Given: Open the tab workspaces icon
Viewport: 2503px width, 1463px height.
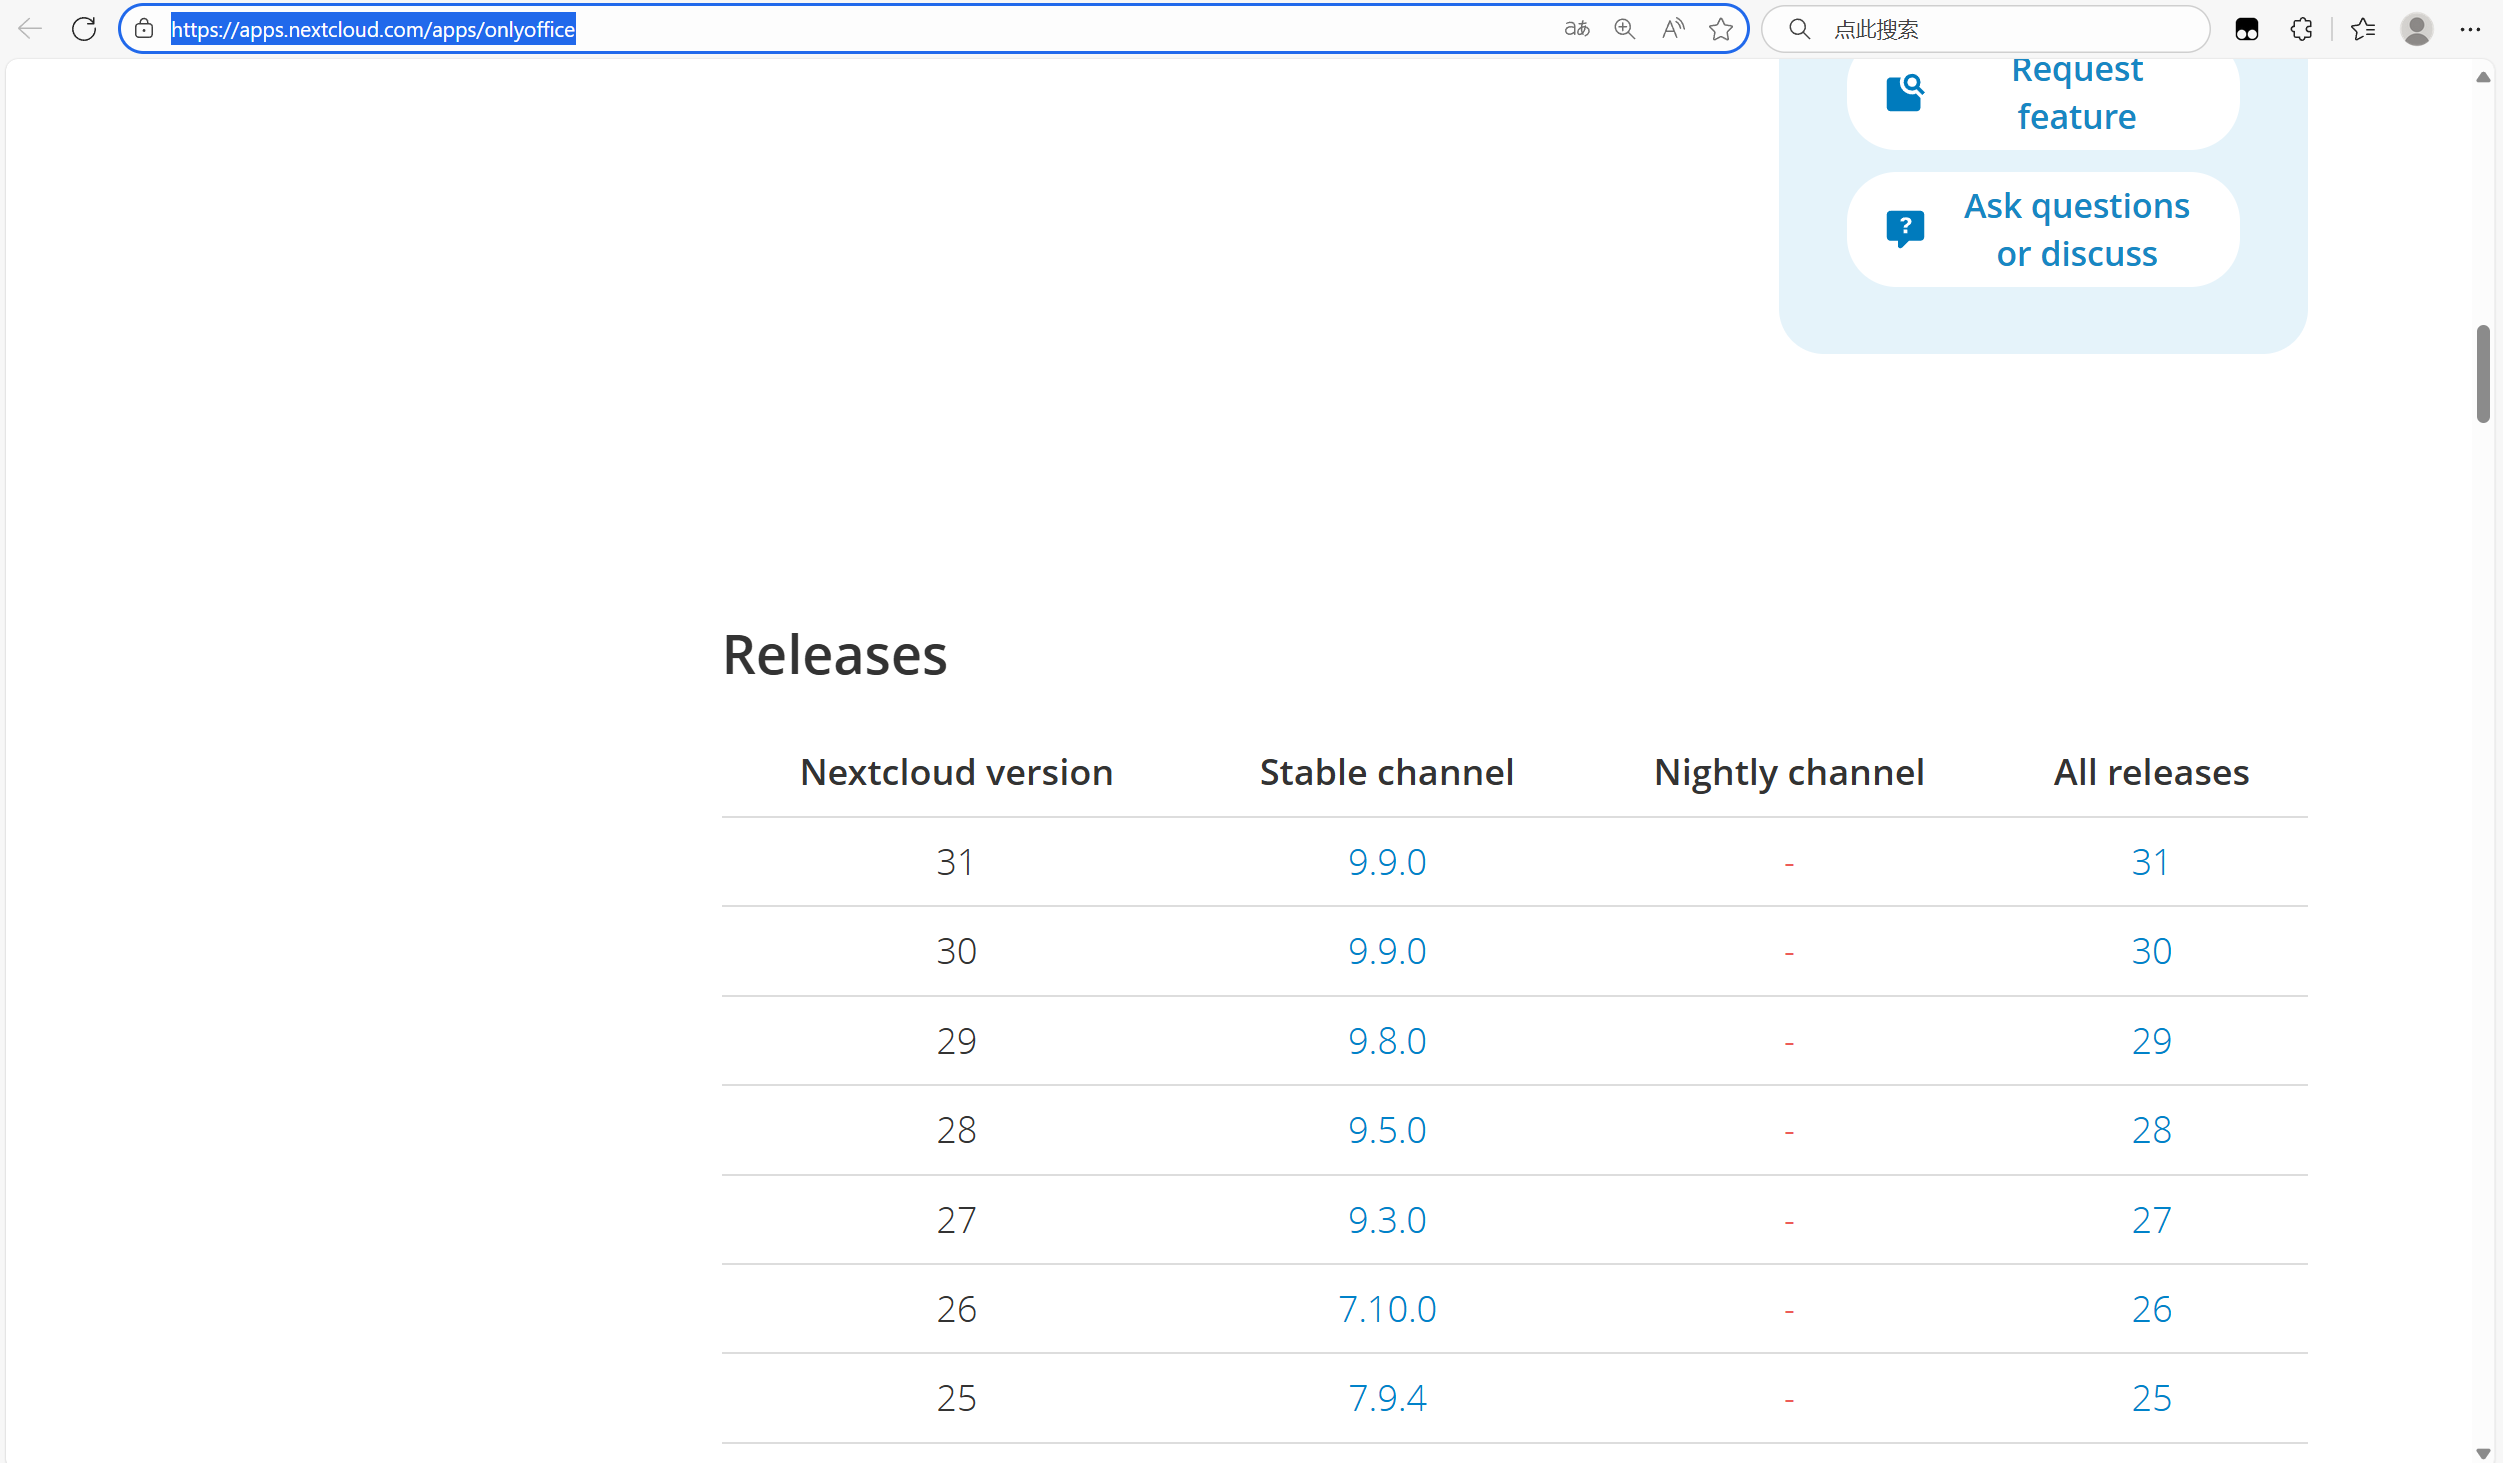Looking at the screenshot, I should tap(2247, 29).
